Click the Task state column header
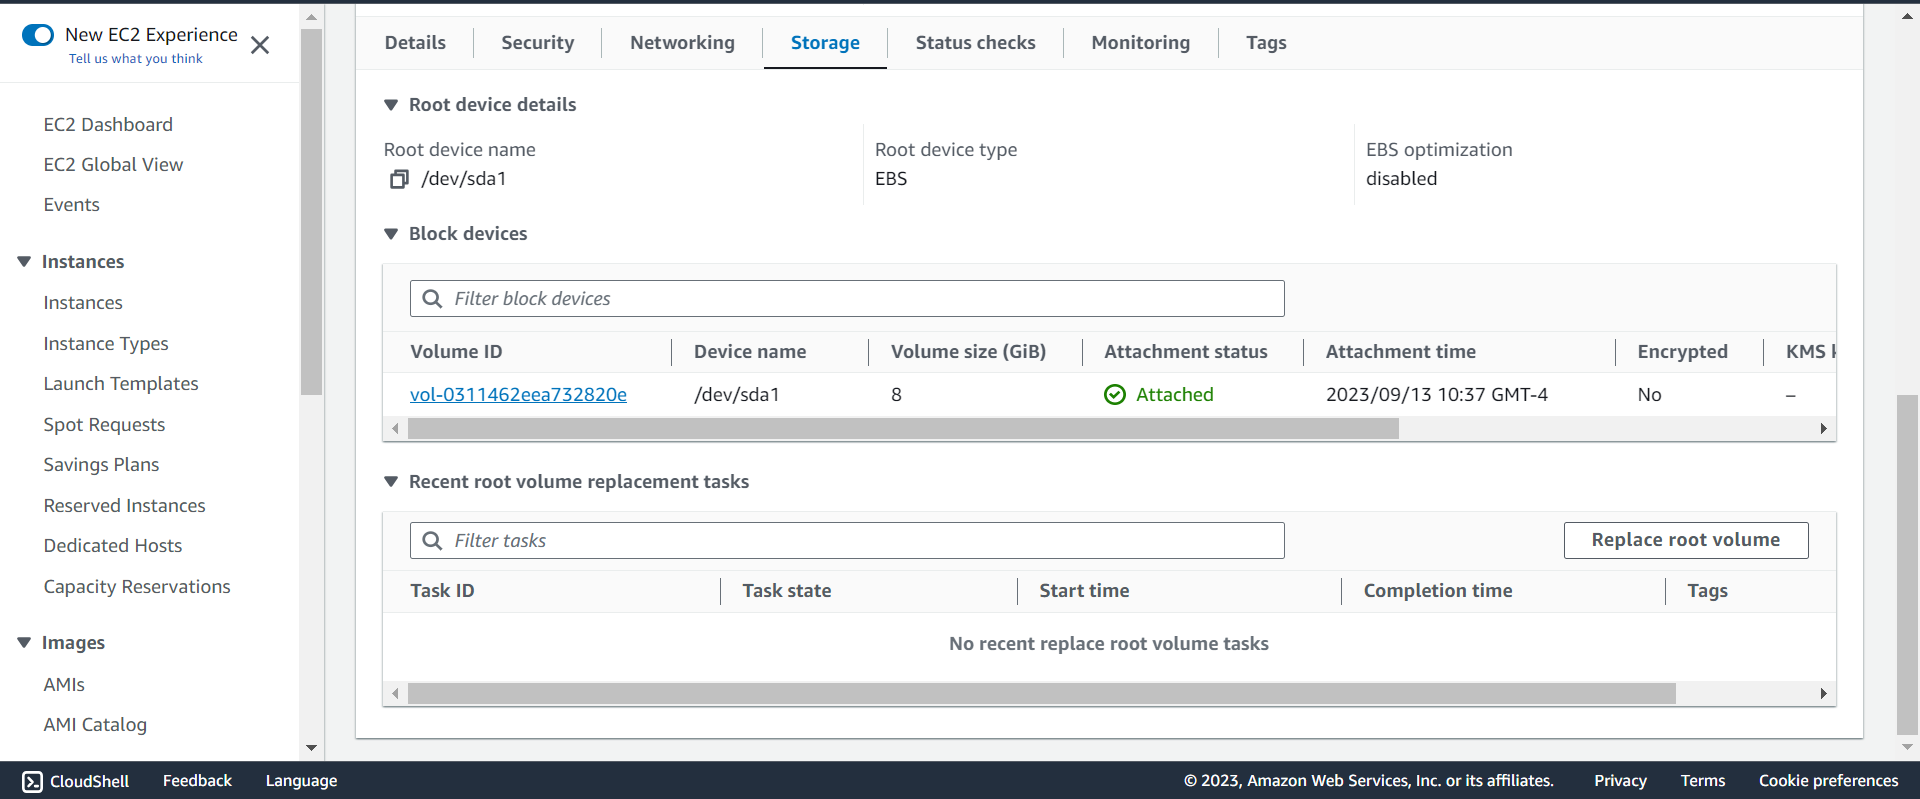The image size is (1920, 799). tap(787, 591)
